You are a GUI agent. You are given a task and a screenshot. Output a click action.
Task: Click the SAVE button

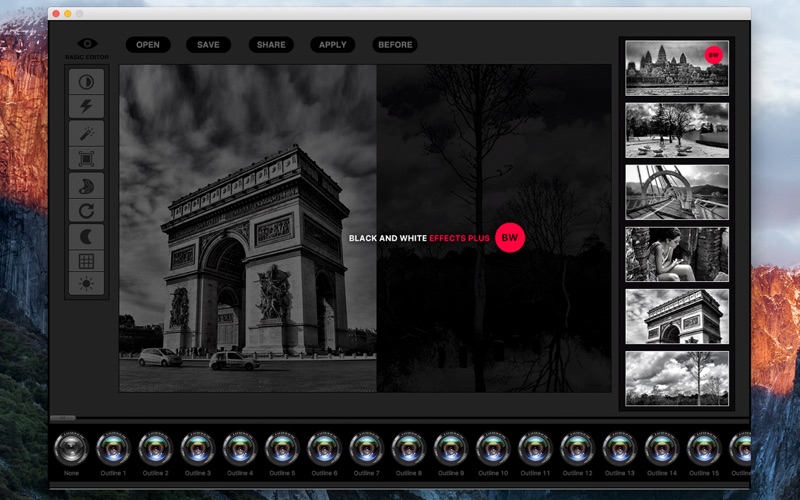pos(208,45)
